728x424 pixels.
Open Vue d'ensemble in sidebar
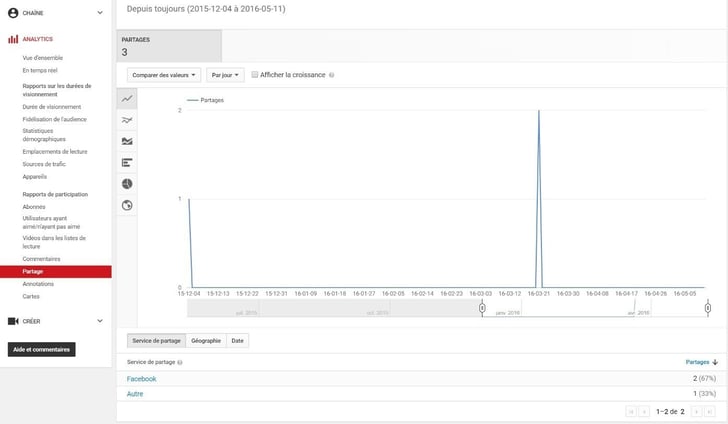pos(43,58)
